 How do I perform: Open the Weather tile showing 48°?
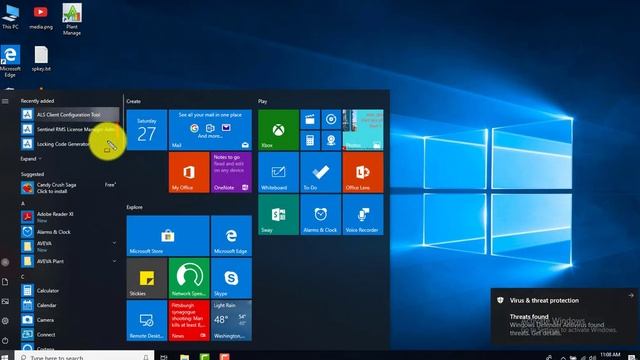point(231,321)
